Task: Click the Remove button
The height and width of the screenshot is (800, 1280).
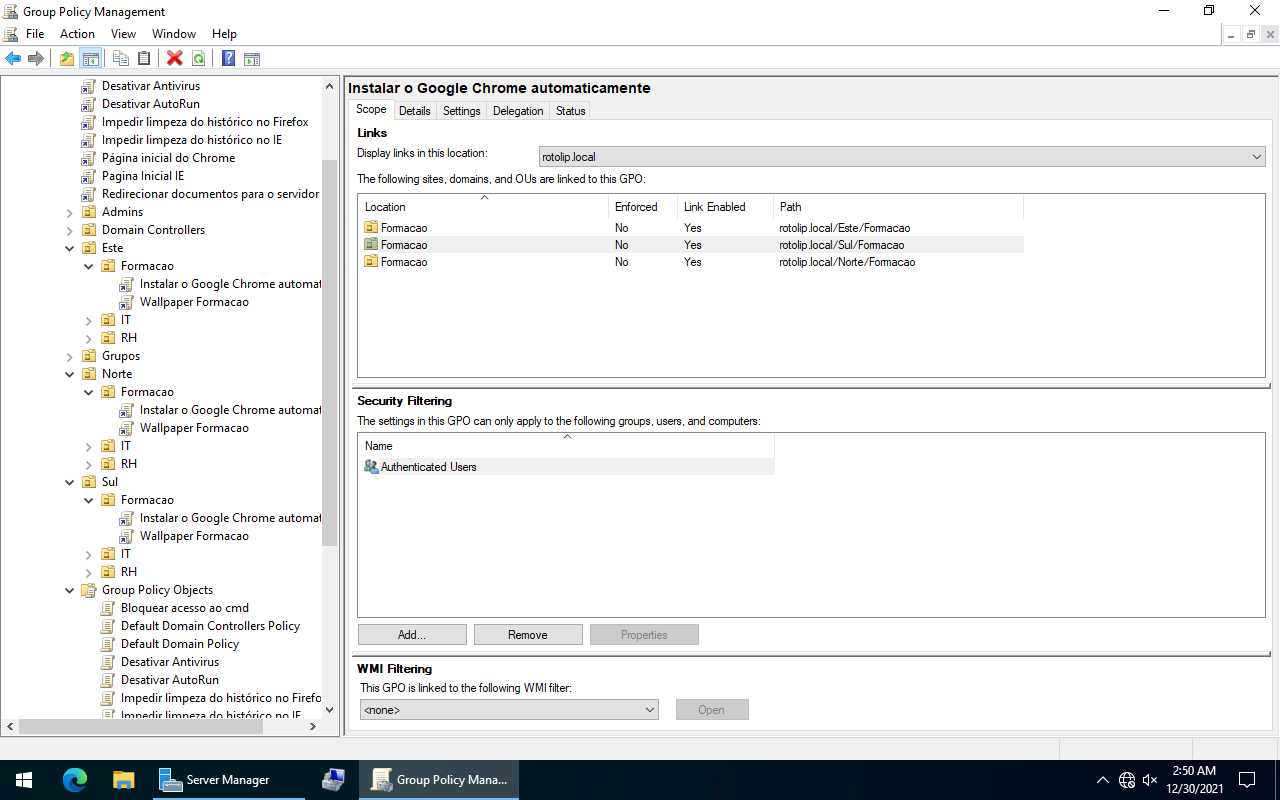Action: (x=528, y=635)
